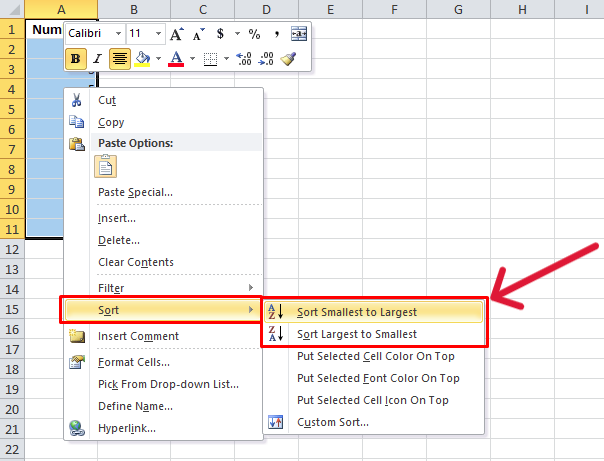
Task: Apply the yellow fill color bucket
Action: coord(142,59)
